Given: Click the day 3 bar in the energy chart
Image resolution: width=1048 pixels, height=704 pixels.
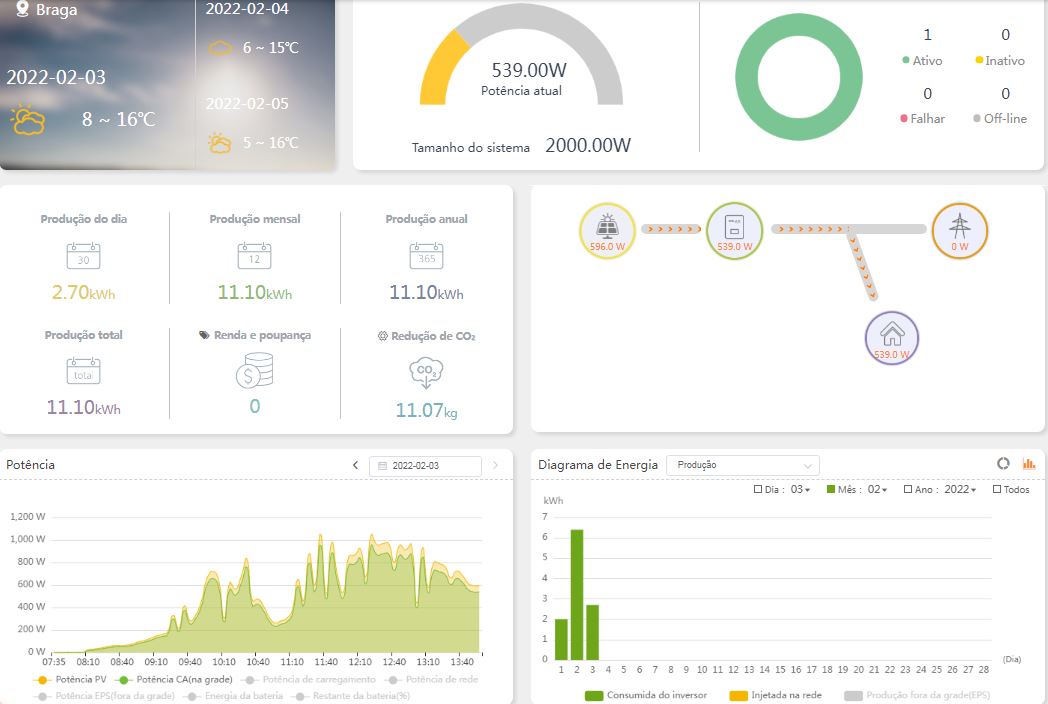Looking at the screenshot, I should point(592,632).
